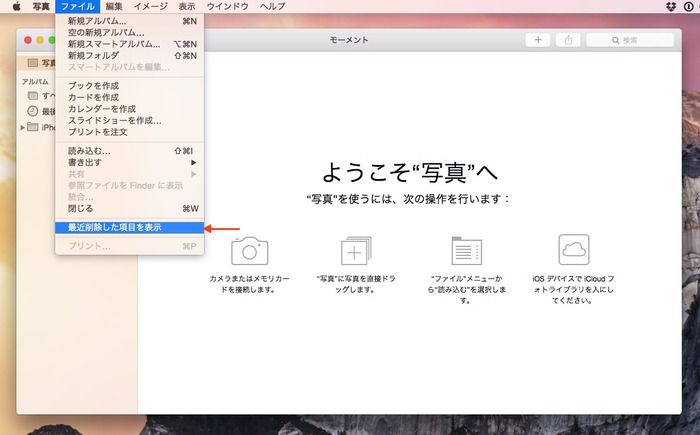Select スライドショーを作成...
The width and height of the screenshot is (700, 435).
pyautogui.click(x=129, y=121)
